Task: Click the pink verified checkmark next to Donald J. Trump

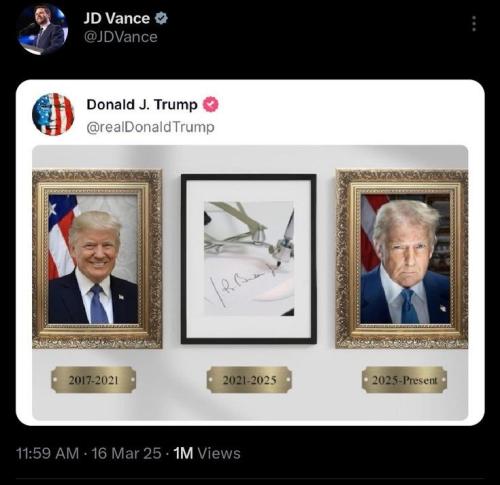Action: 211,104
